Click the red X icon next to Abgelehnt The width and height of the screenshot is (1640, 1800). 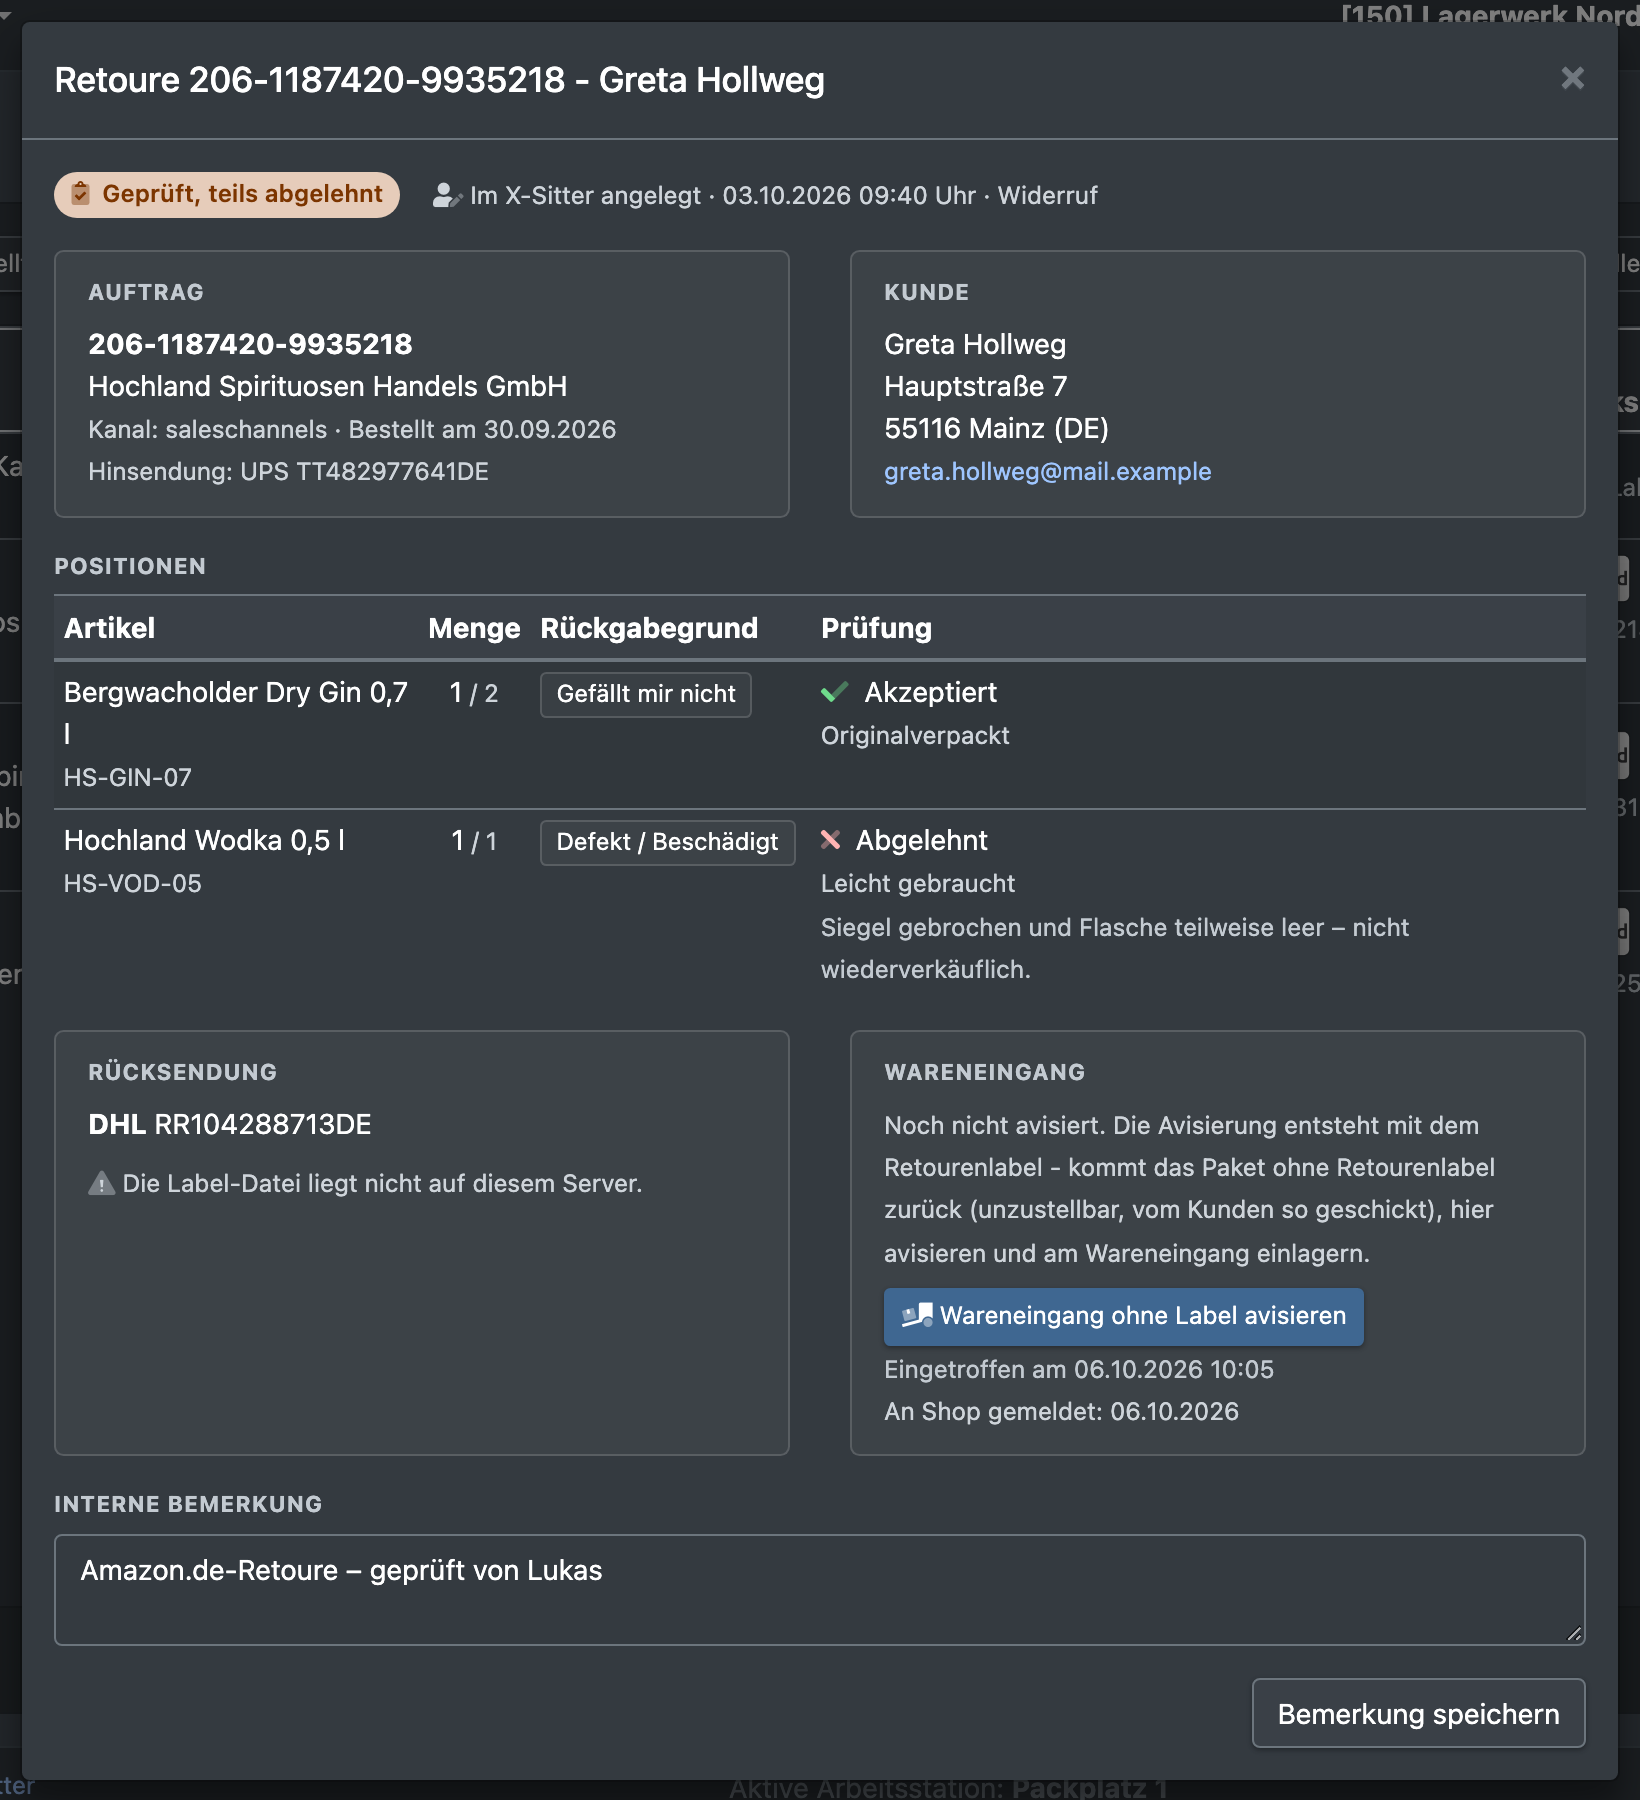(830, 840)
